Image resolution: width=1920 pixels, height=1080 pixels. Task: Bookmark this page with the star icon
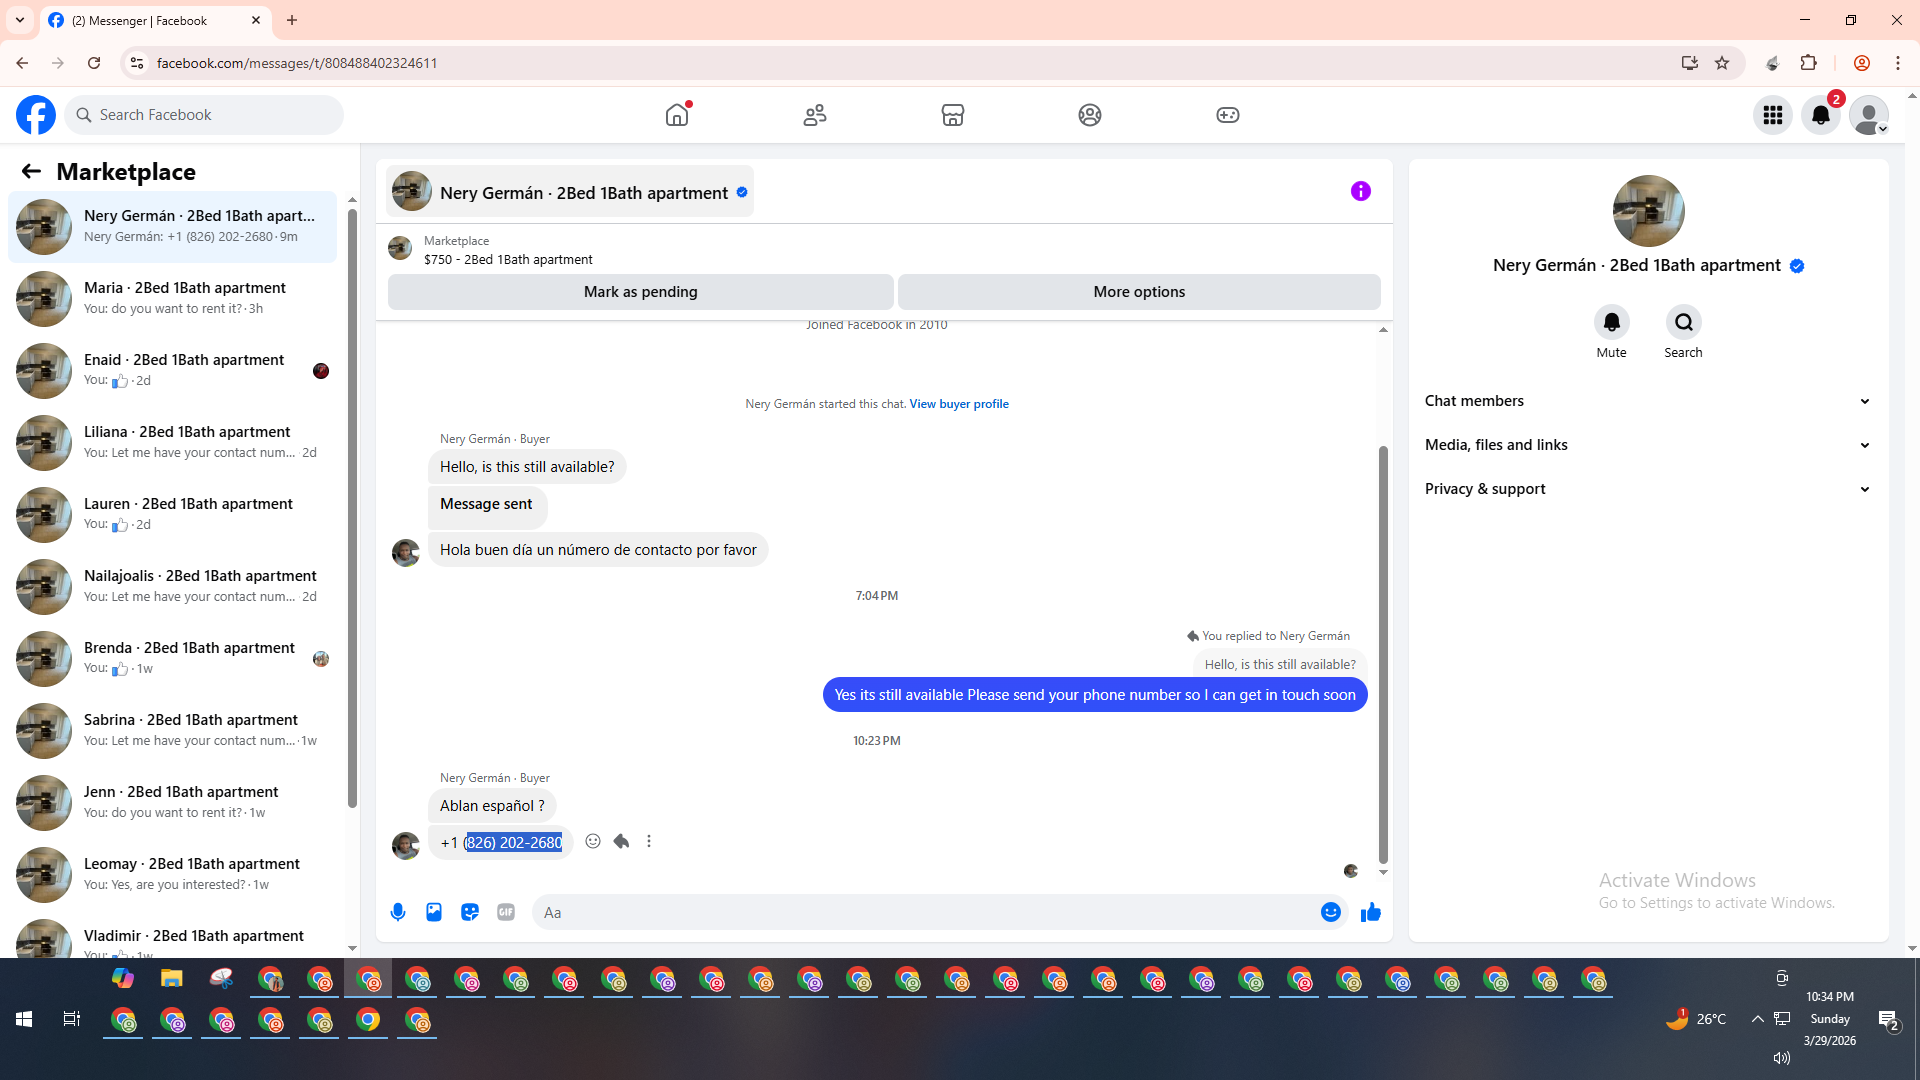(x=1722, y=63)
